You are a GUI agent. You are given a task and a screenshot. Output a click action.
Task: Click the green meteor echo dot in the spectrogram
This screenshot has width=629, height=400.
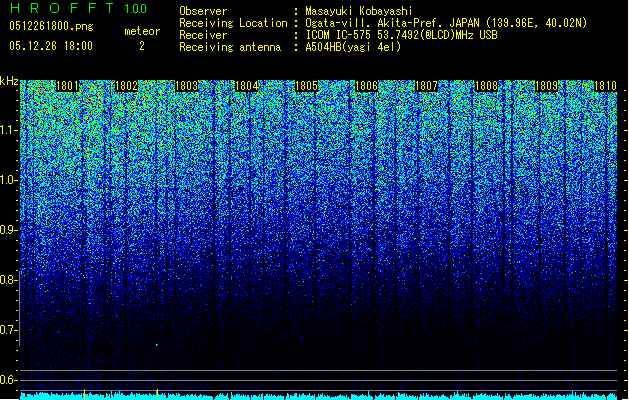(157, 345)
